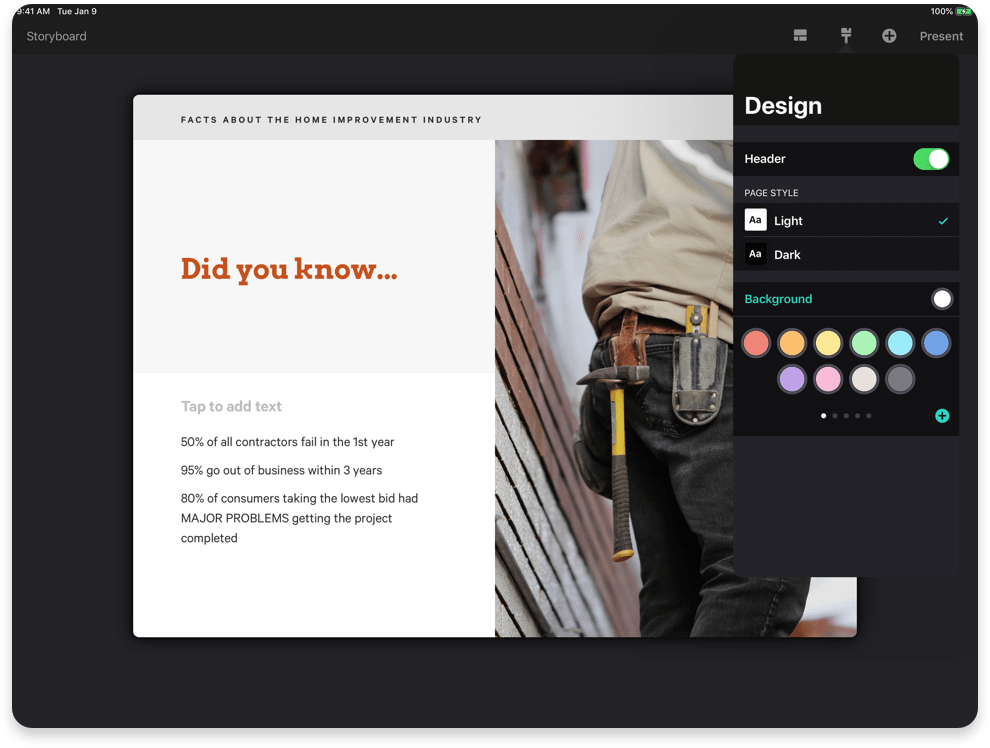This screenshot has height=748, width=990.
Task: Select the '80% of consumers' paragraph
Action: 299,518
